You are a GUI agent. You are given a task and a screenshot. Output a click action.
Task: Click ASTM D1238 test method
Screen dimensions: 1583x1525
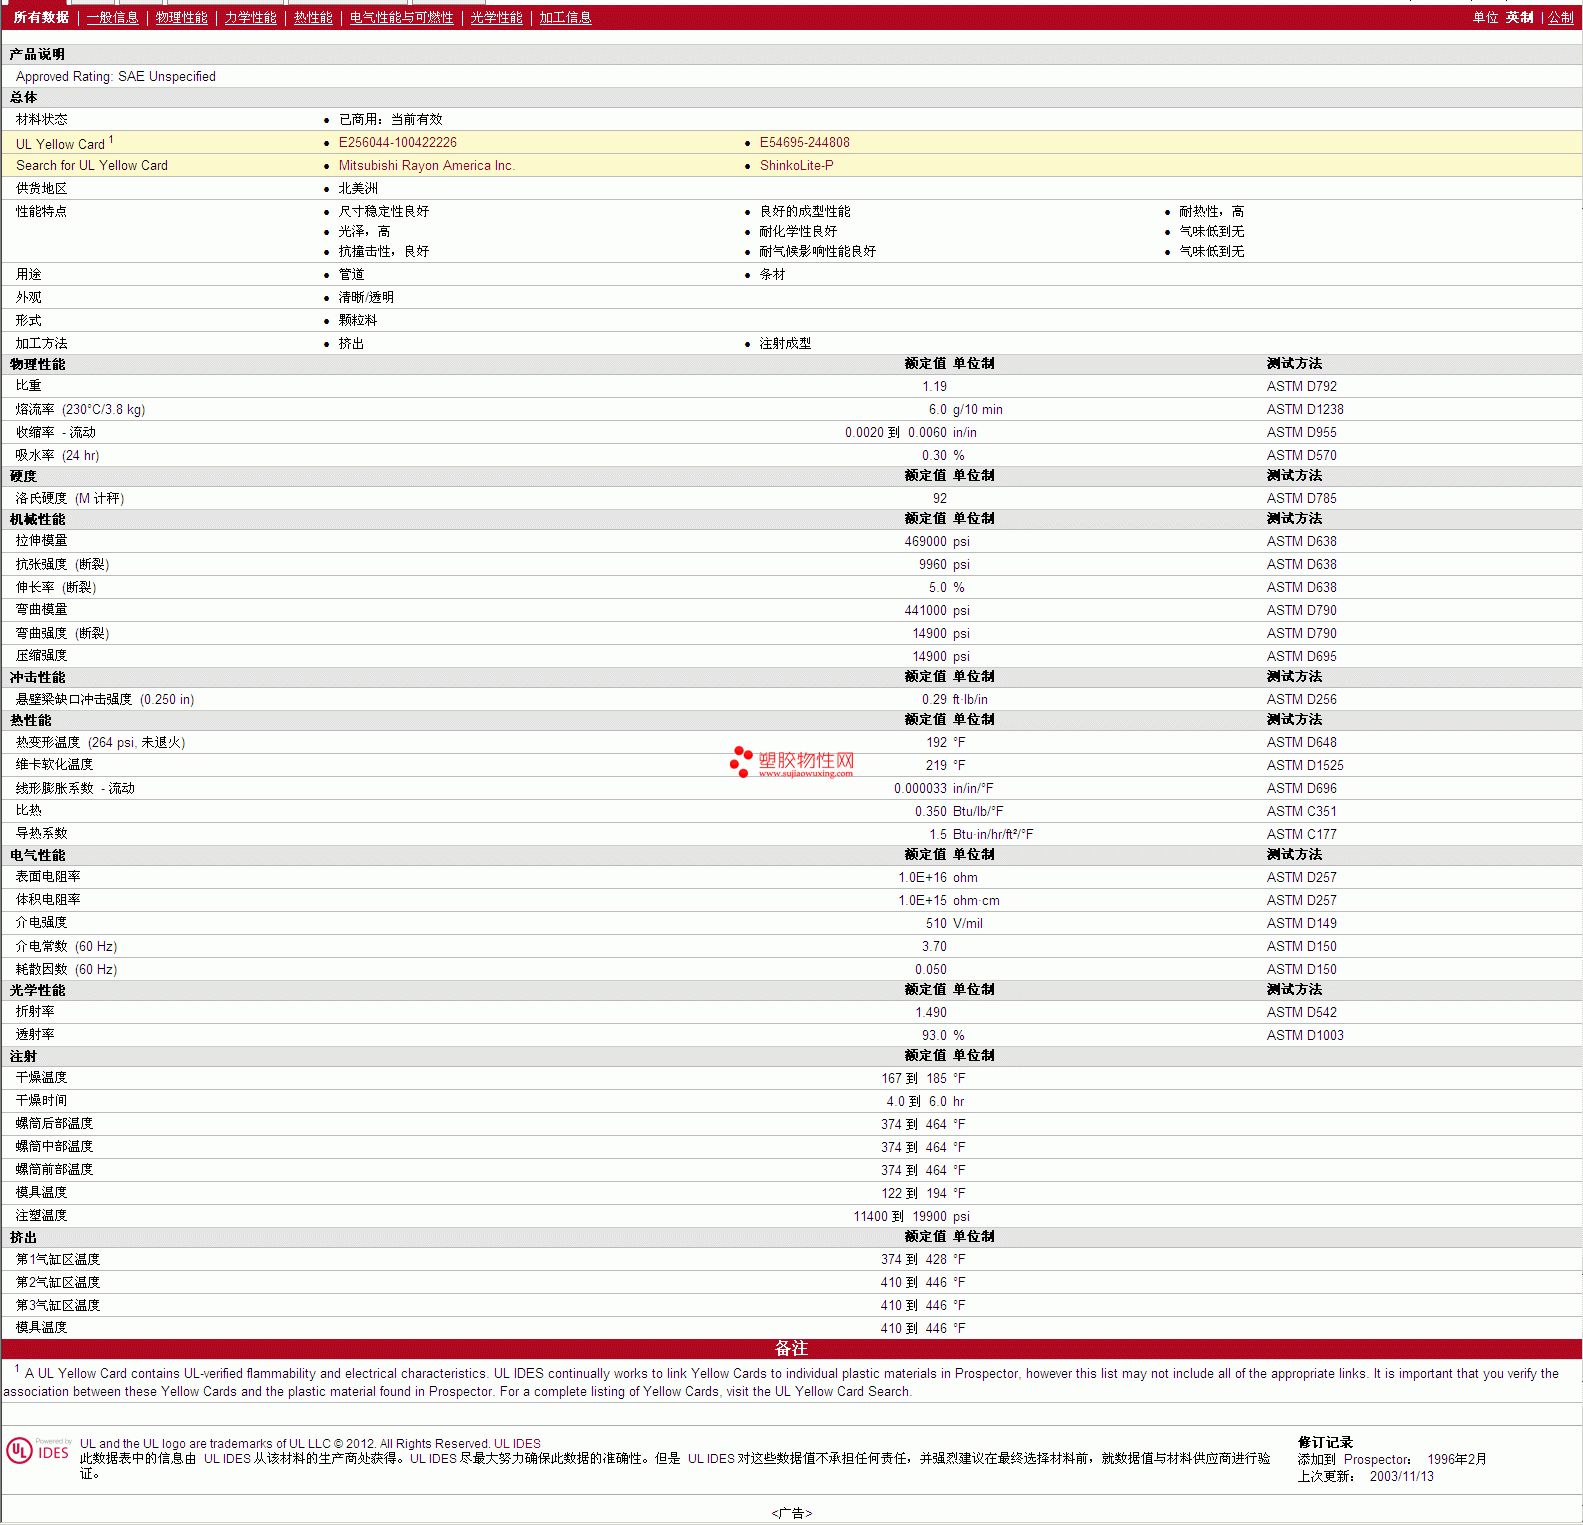pos(1305,410)
